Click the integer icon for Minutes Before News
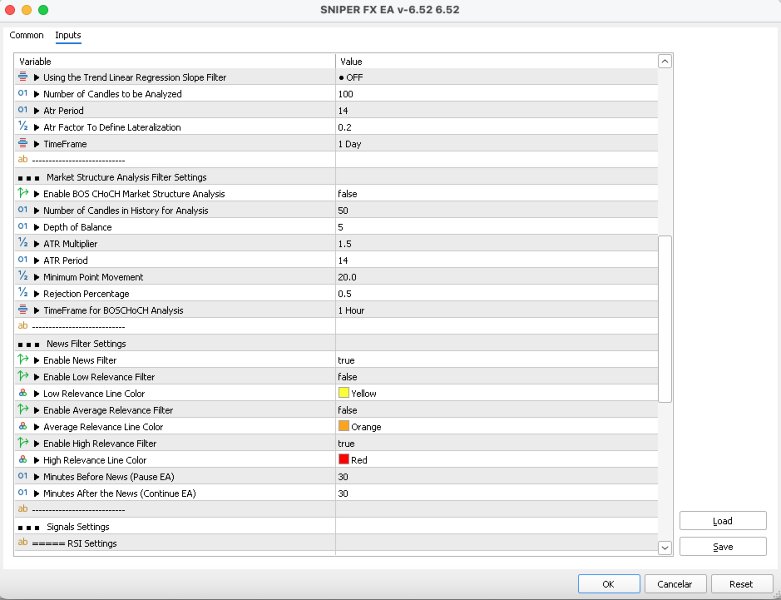Viewport: 781px width, 600px height. click(x=23, y=476)
